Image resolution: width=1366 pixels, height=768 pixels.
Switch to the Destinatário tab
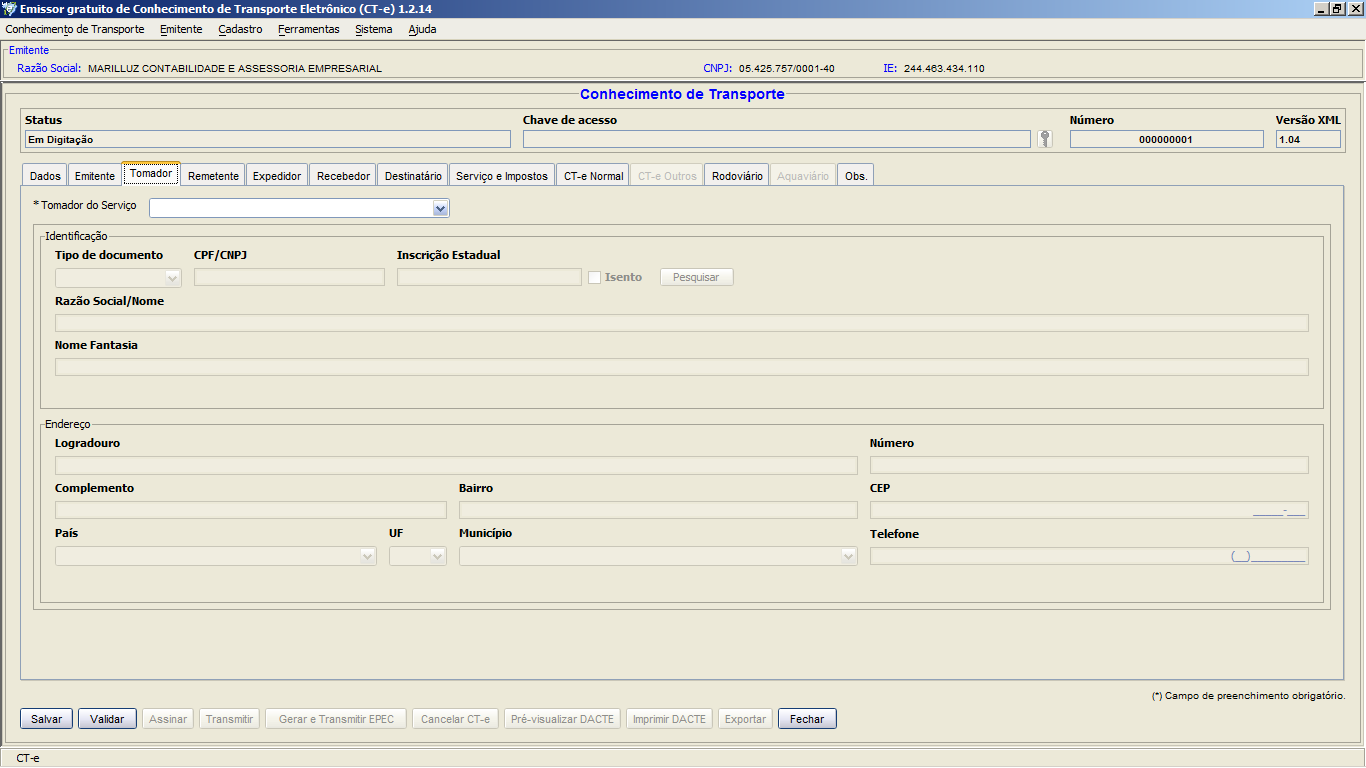pos(413,176)
